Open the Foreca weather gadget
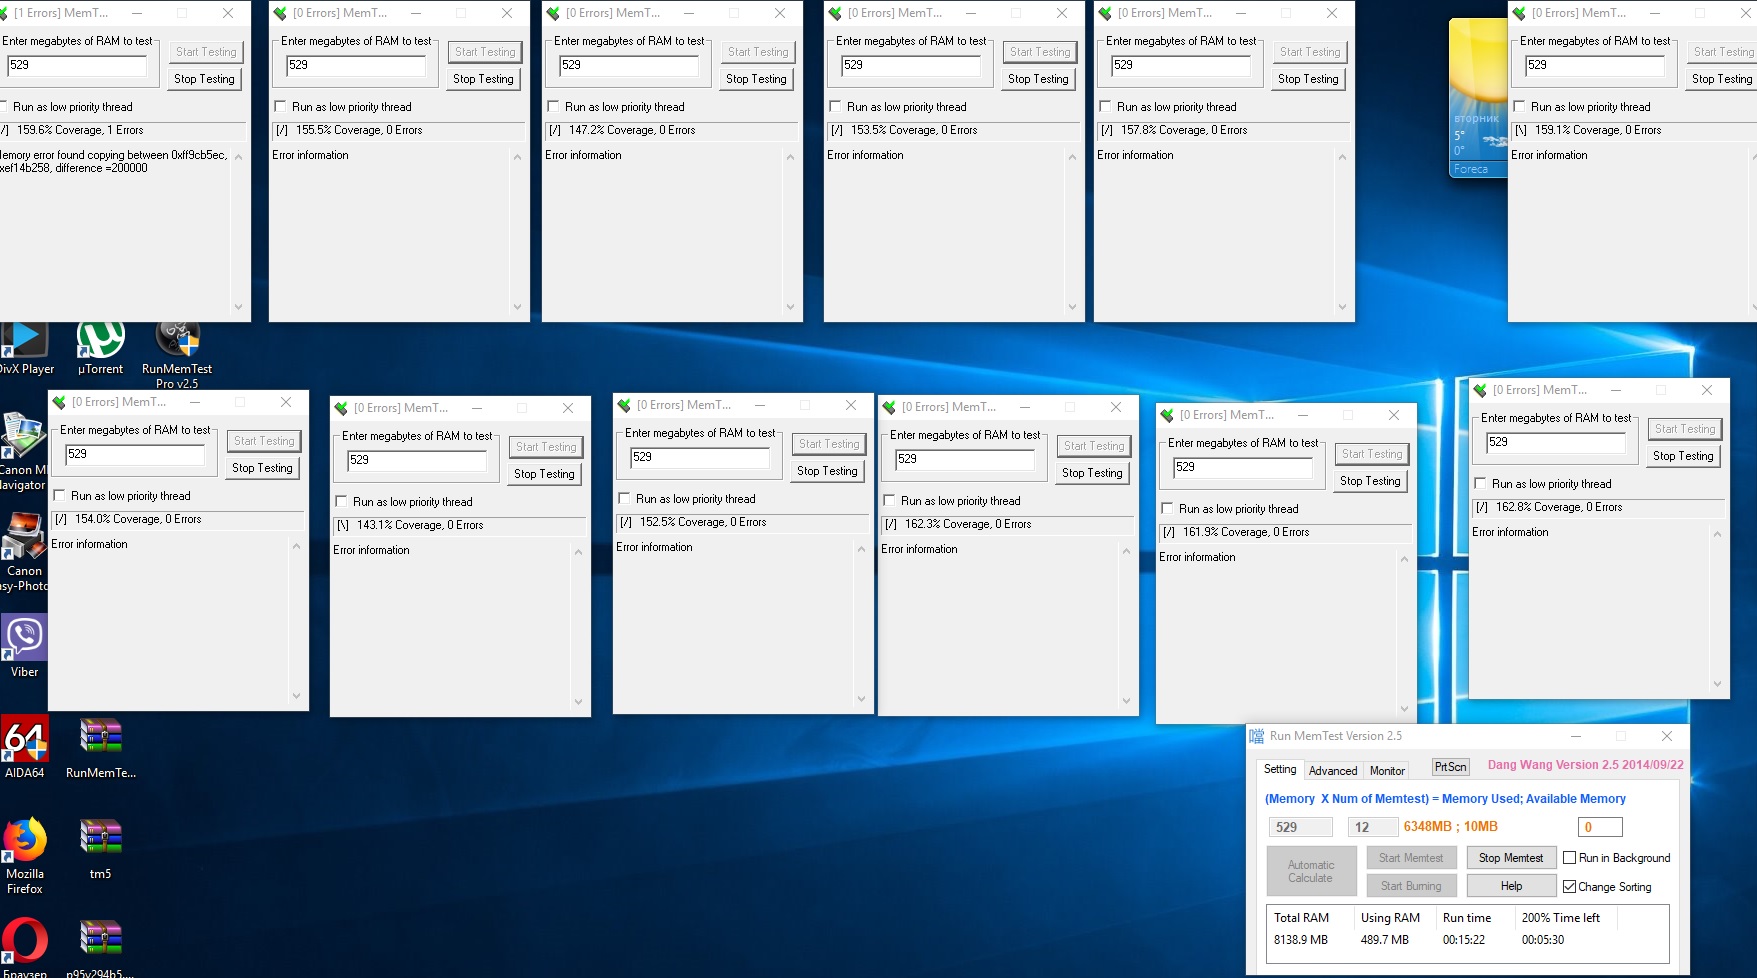 (x=1478, y=98)
